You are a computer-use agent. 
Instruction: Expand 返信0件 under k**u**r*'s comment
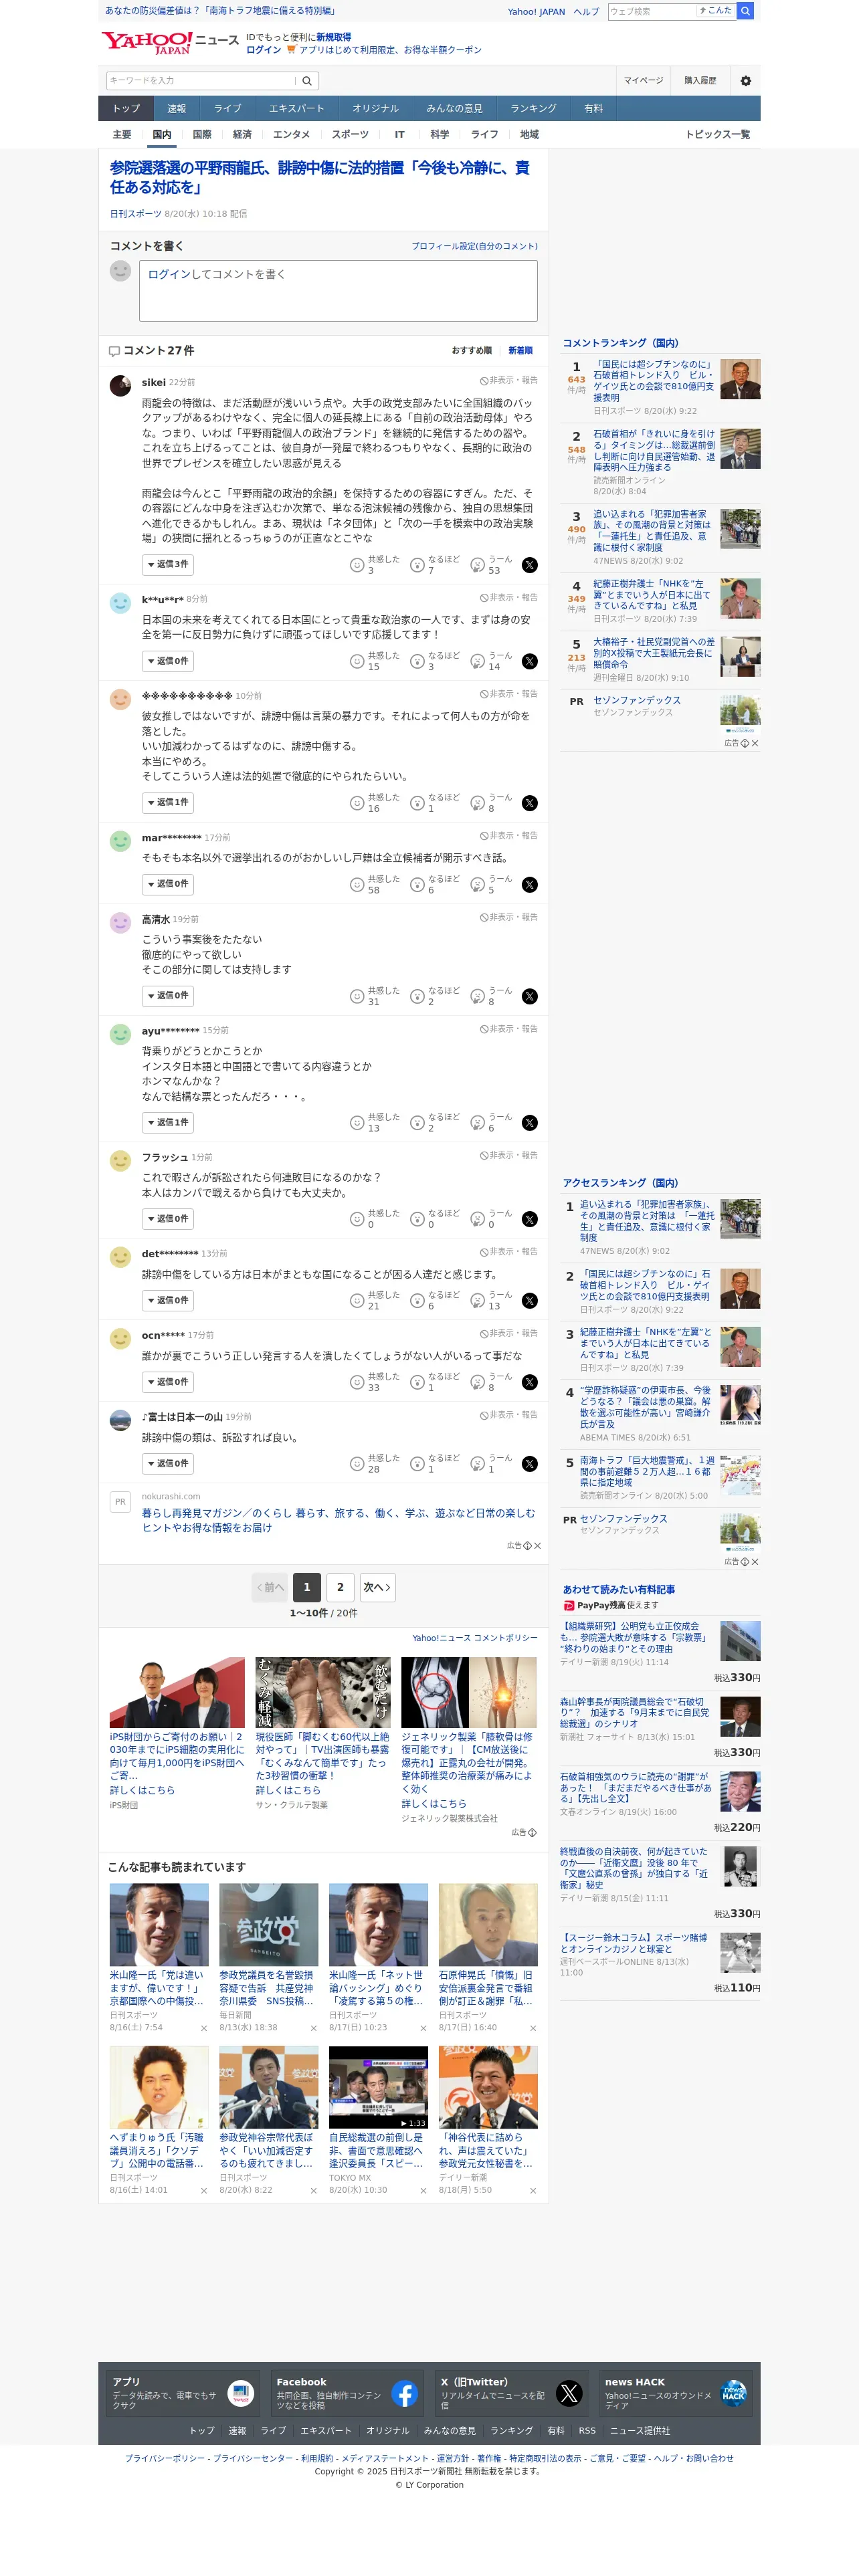(168, 661)
